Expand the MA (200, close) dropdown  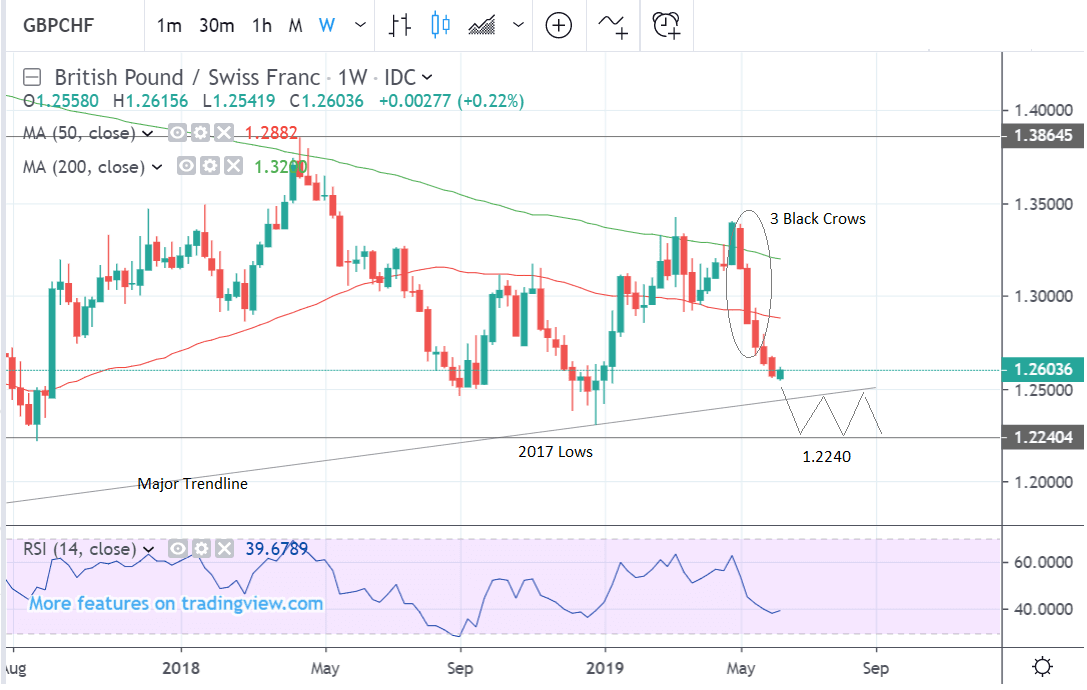coord(156,168)
